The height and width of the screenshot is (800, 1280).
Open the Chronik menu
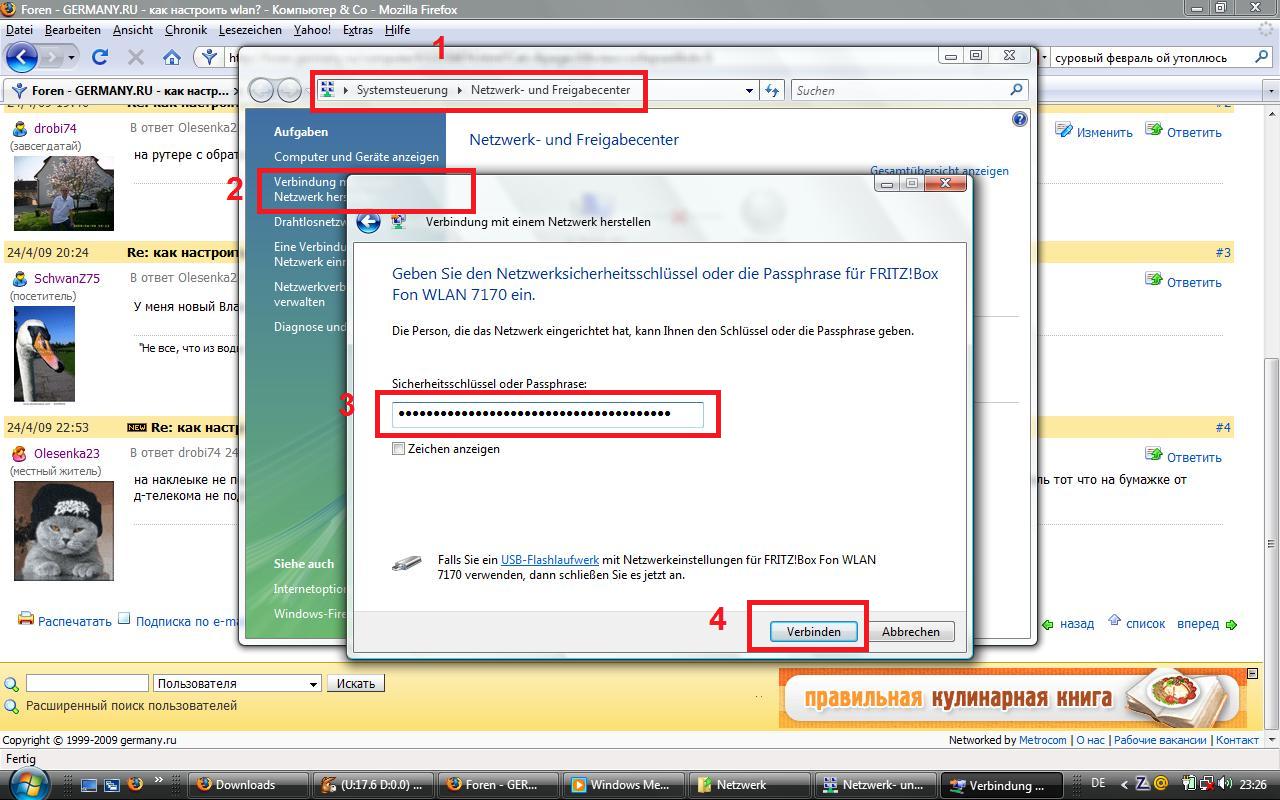[x=186, y=30]
